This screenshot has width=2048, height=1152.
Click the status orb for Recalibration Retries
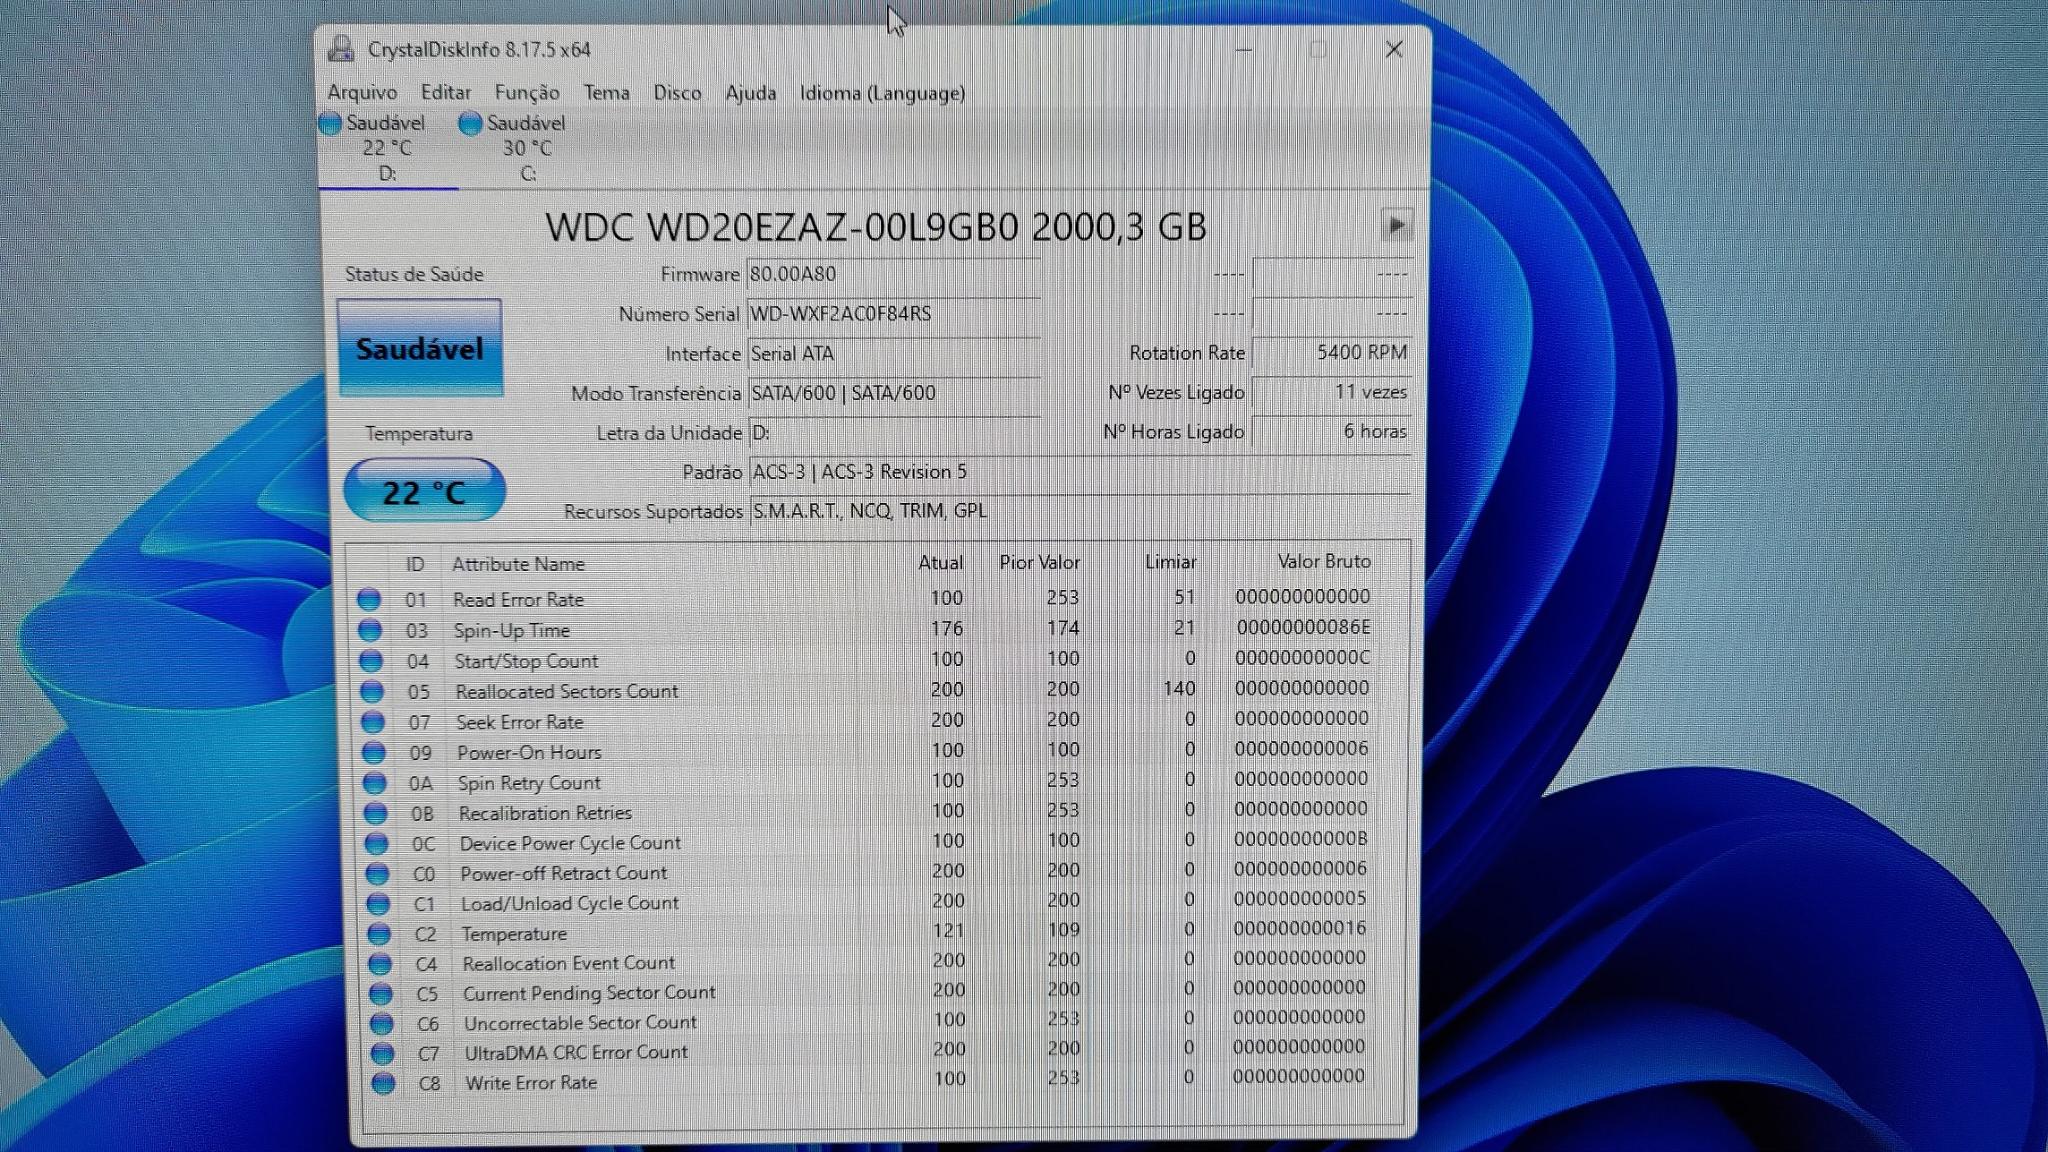(376, 813)
